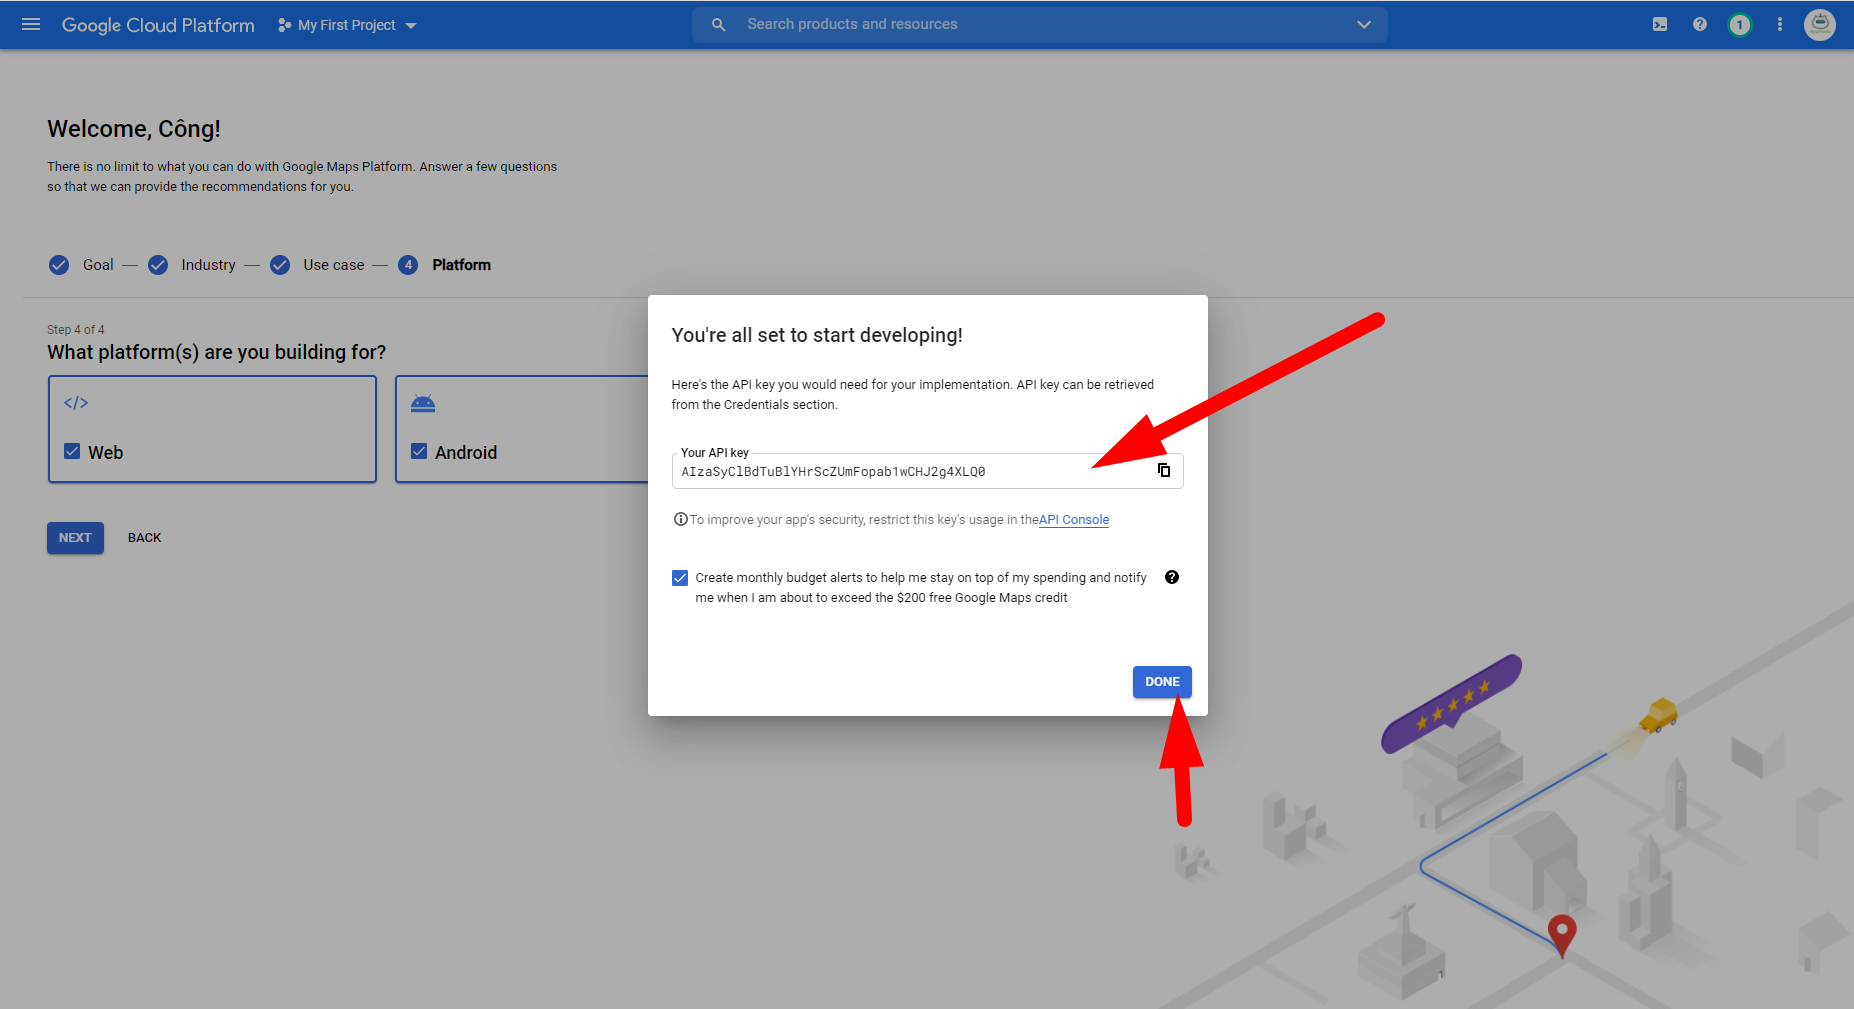
Task: Click budget alerts help tooltip icon
Action: point(1172,577)
